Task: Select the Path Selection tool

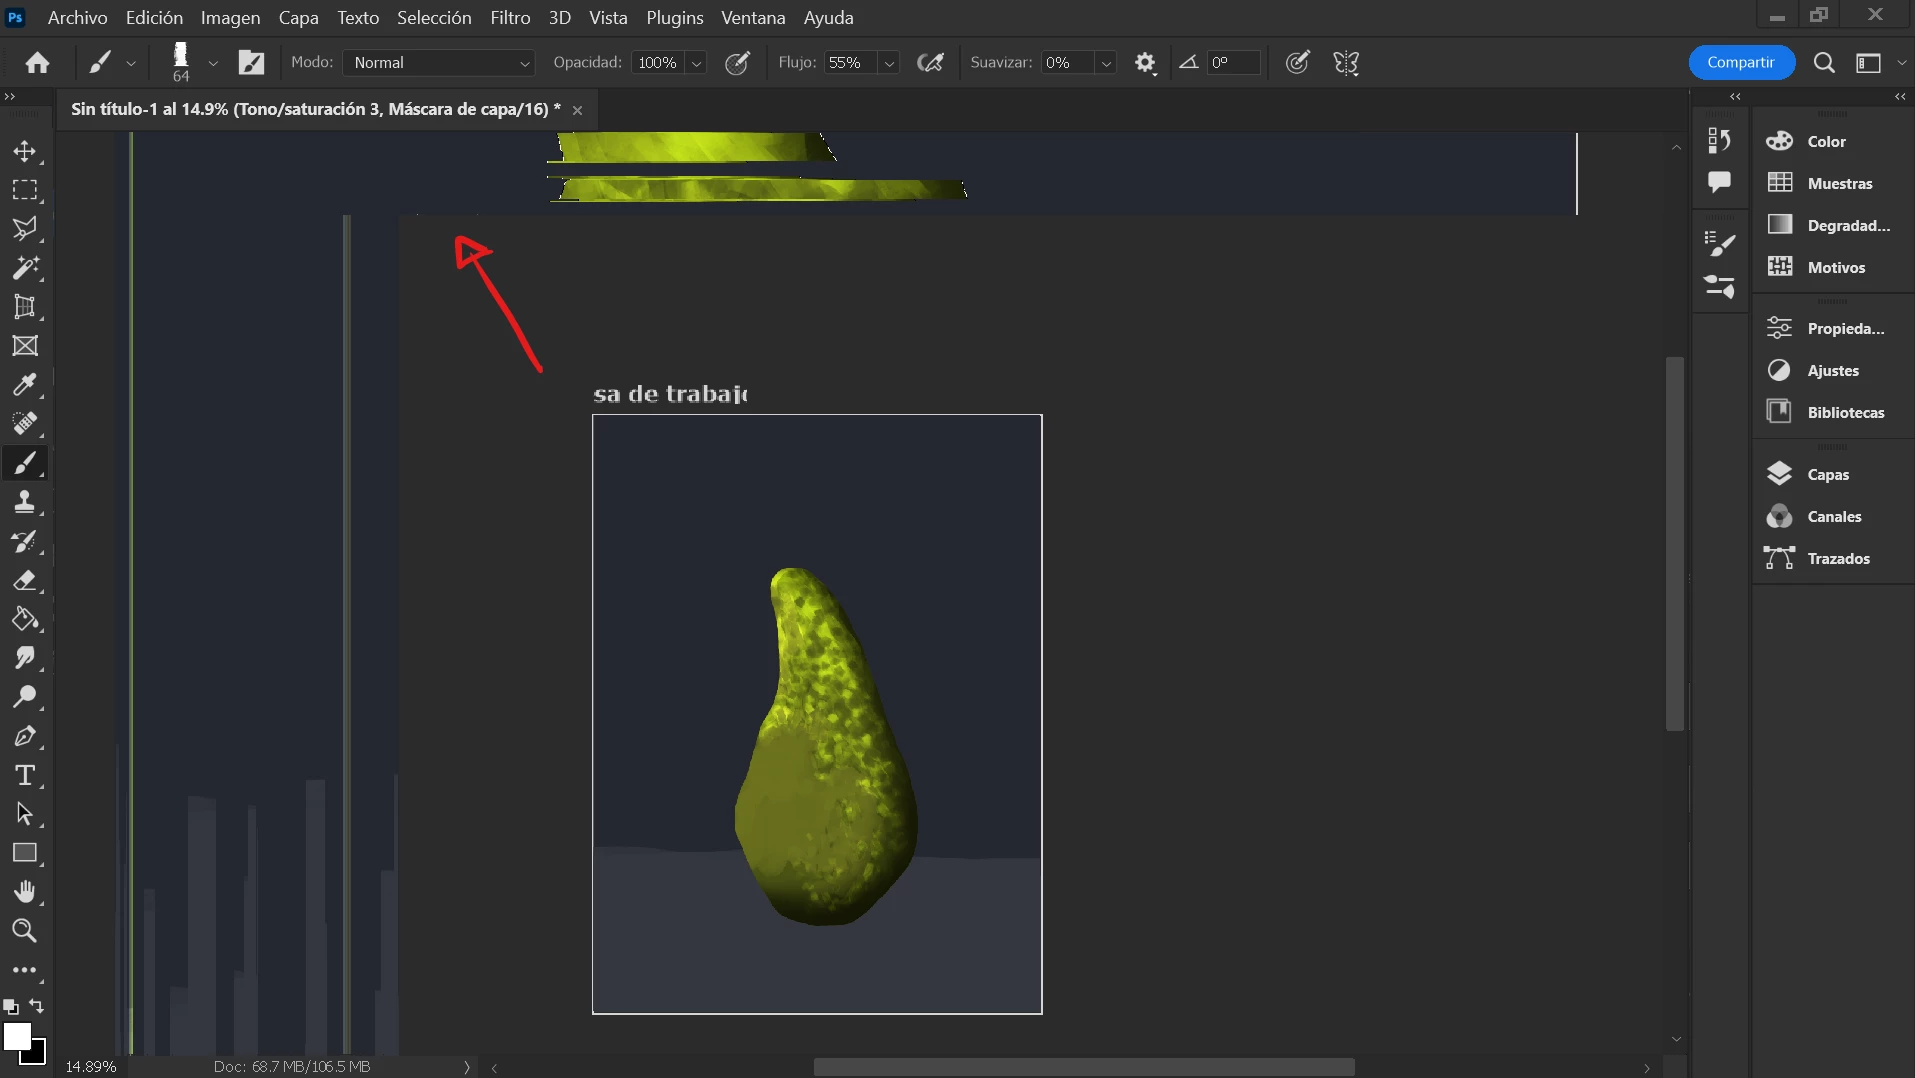Action: [x=25, y=815]
